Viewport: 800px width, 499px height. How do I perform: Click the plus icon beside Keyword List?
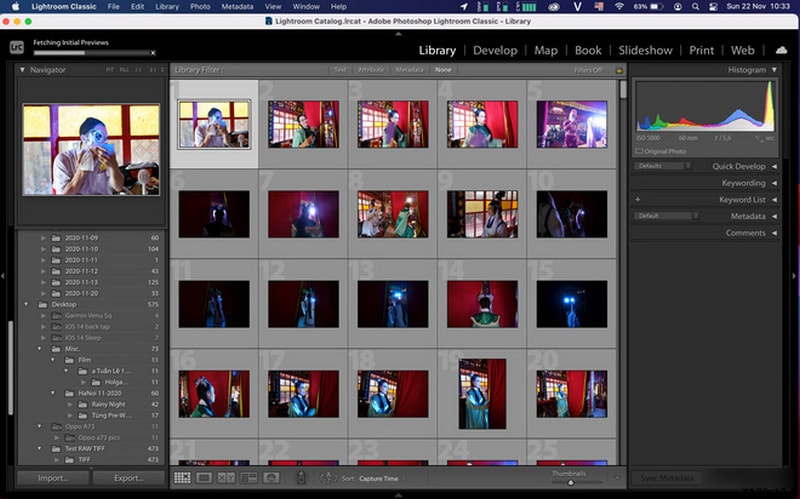click(638, 200)
